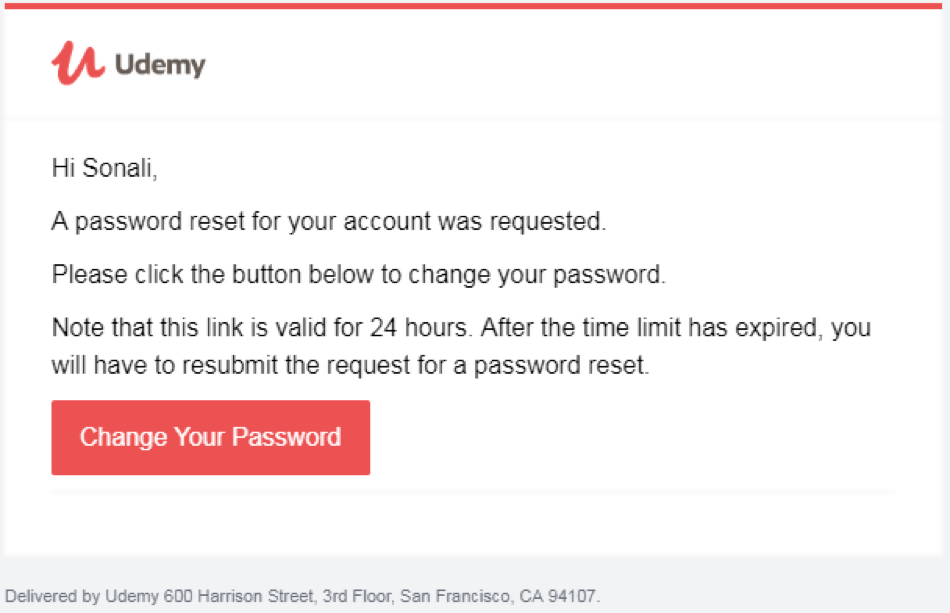Select the greeting line Hi Sonali
950x613 pixels.
pyautogui.click(x=106, y=168)
